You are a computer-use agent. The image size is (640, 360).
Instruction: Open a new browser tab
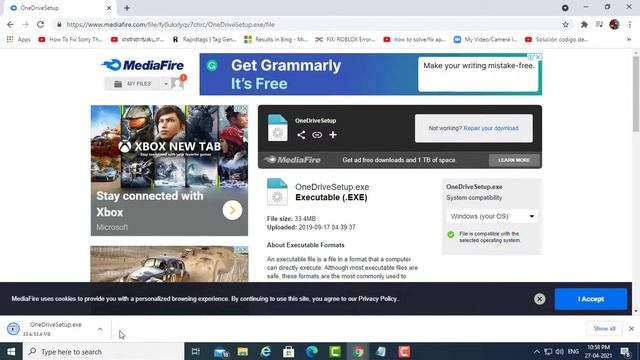127,8
